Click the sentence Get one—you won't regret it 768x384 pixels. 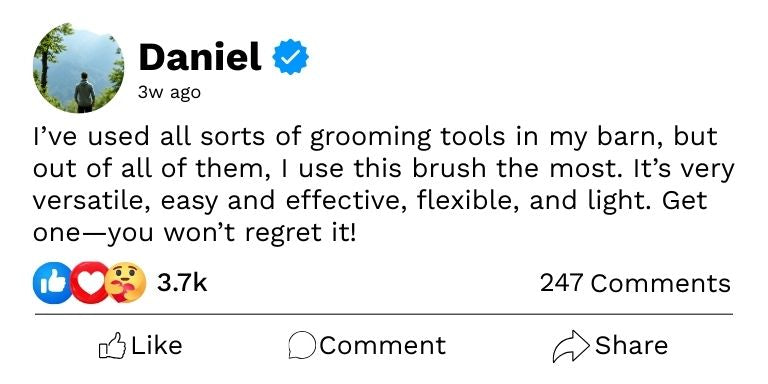pyautogui.click(x=370, y=216)
